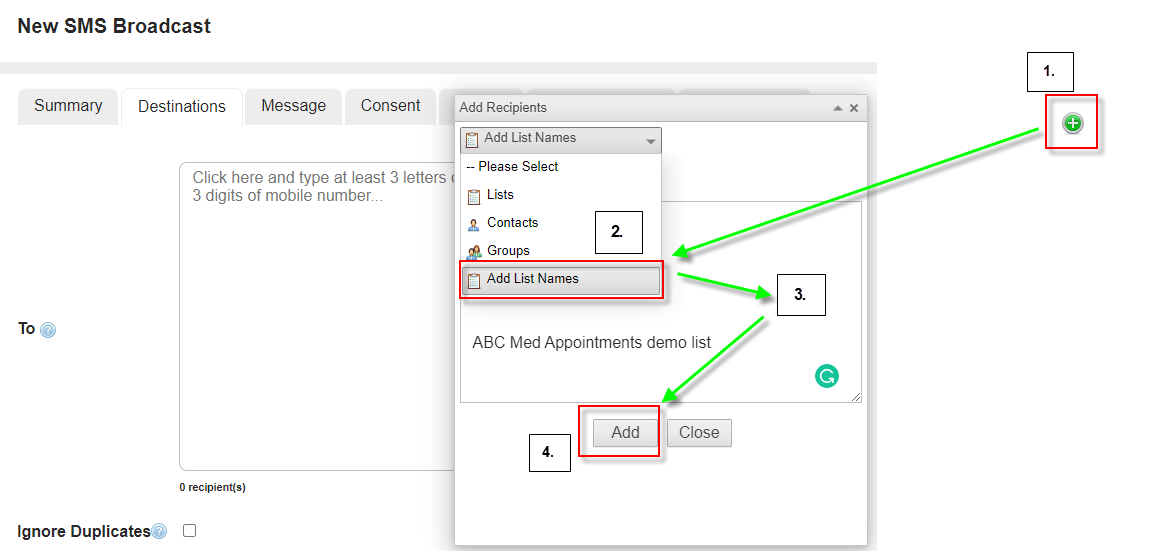Switch to the Summary tab
Image resolution: width=1159 pixels, height=551 pixels.
pos(68,106)
